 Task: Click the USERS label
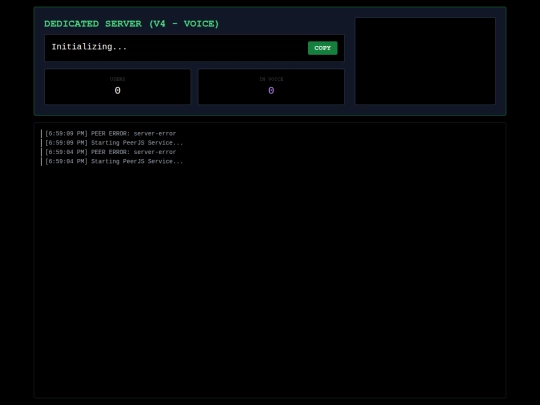click(117, 79)
